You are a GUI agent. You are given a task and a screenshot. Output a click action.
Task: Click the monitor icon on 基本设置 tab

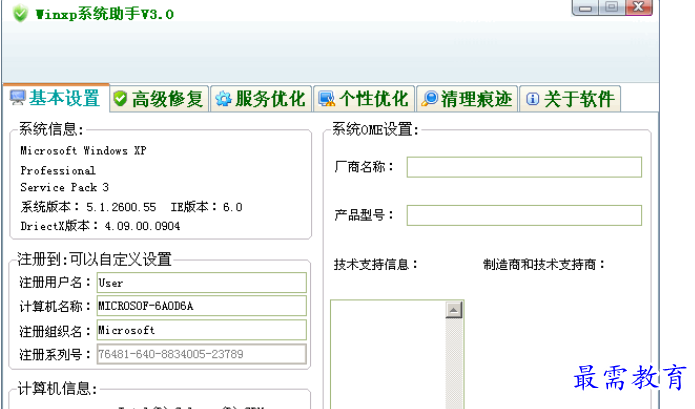(18, 98)
